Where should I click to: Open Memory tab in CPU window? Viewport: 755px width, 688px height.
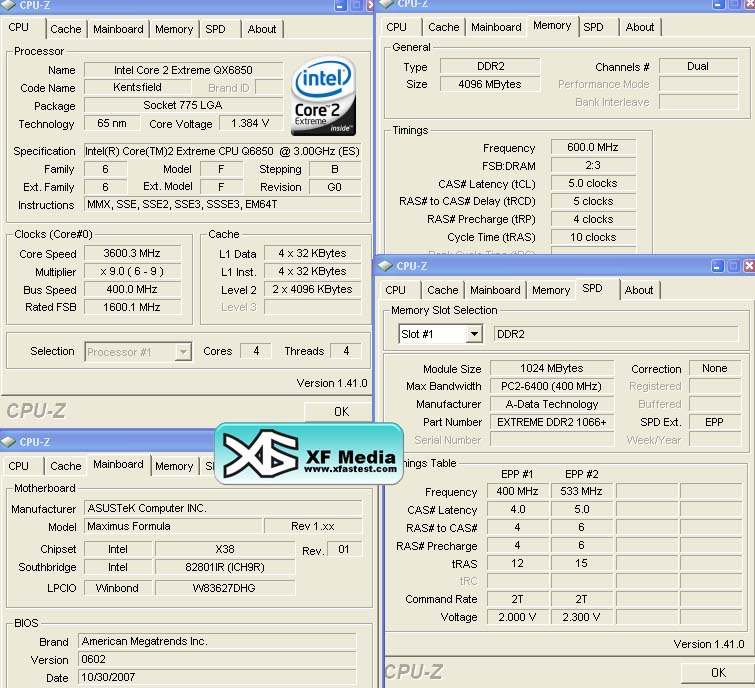[x=174, y=29]
